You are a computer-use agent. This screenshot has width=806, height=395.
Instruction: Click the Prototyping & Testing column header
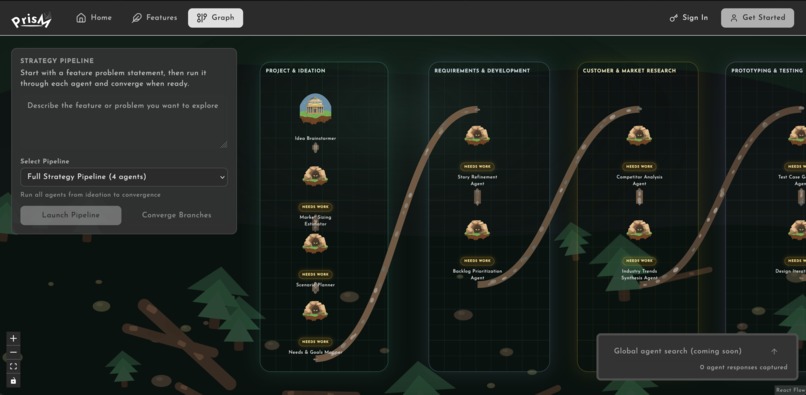[767, 70]
